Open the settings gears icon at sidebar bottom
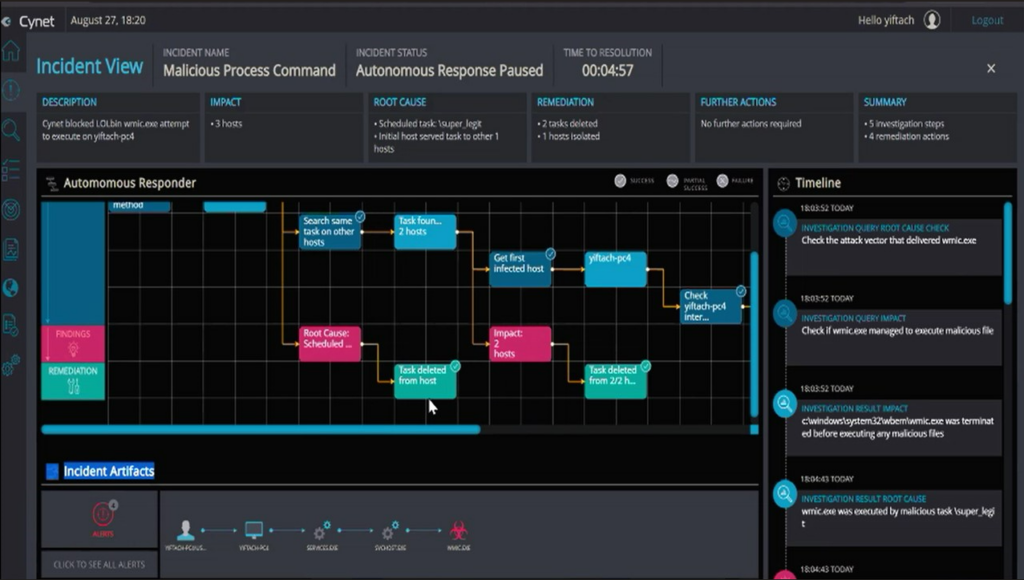 (11, 366)
